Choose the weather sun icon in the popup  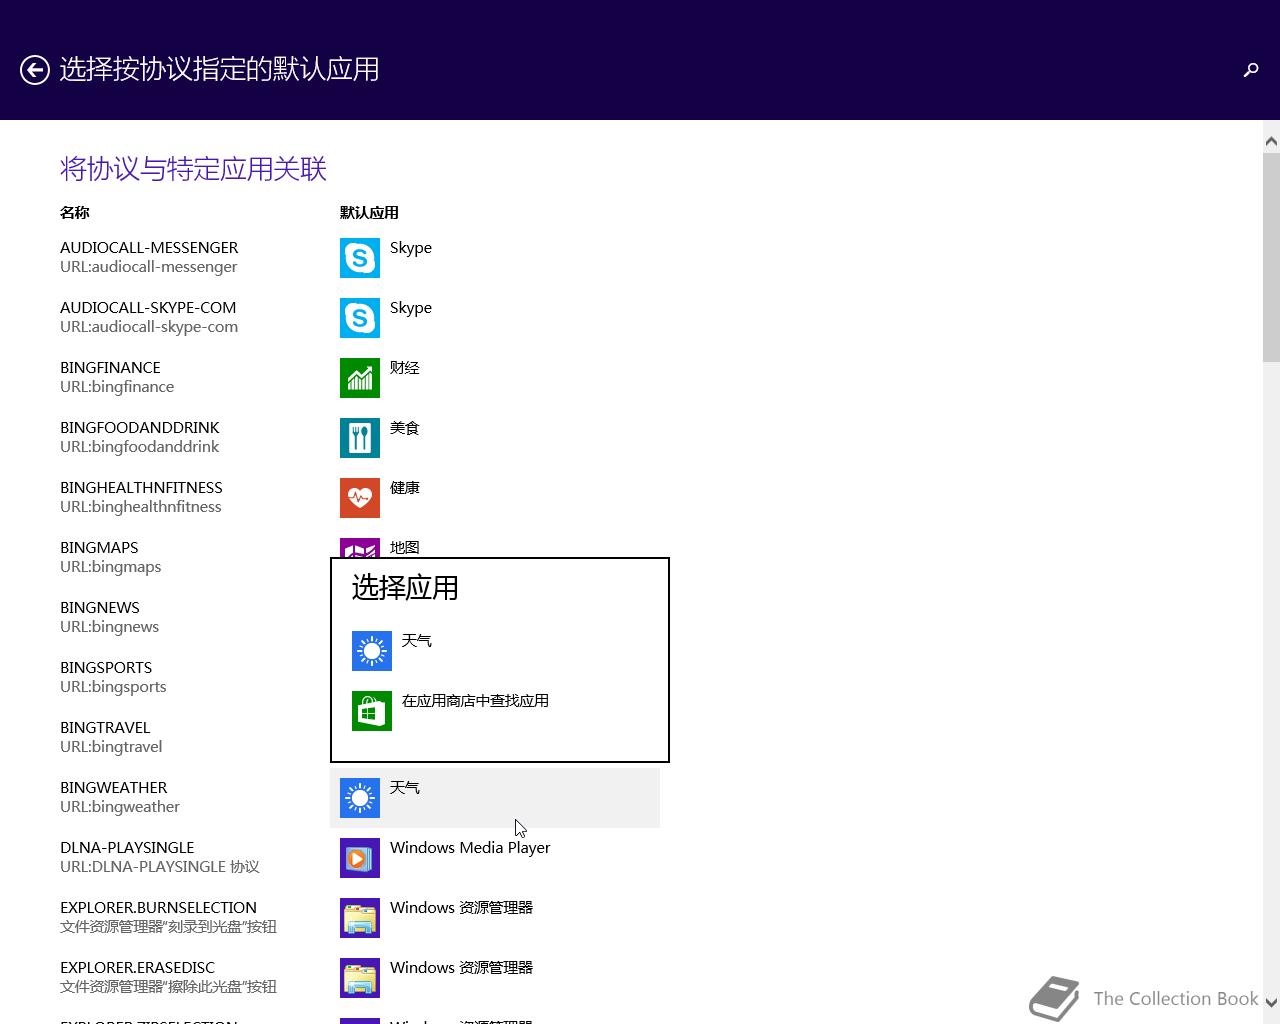point(372,651)
